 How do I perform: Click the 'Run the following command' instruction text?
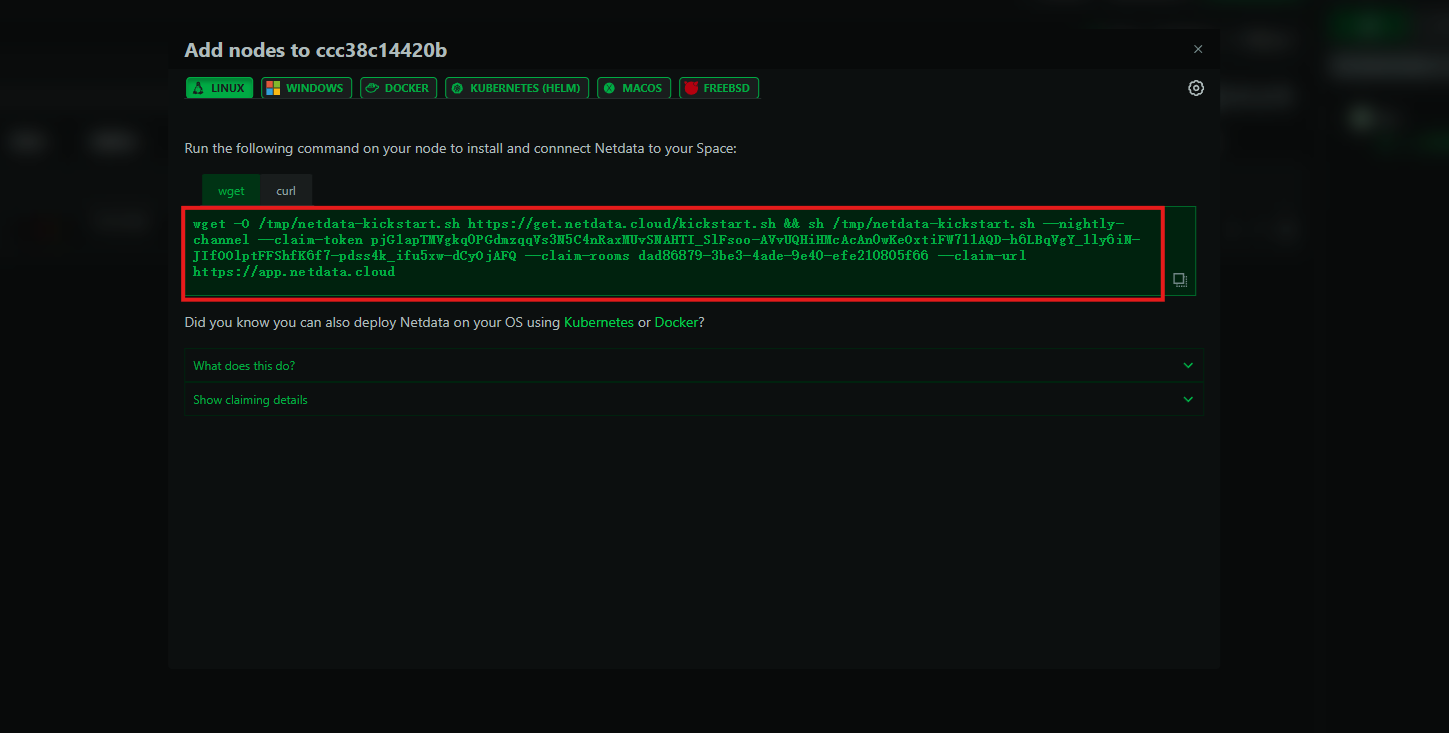pyautogui.click(x=461, y=149)
